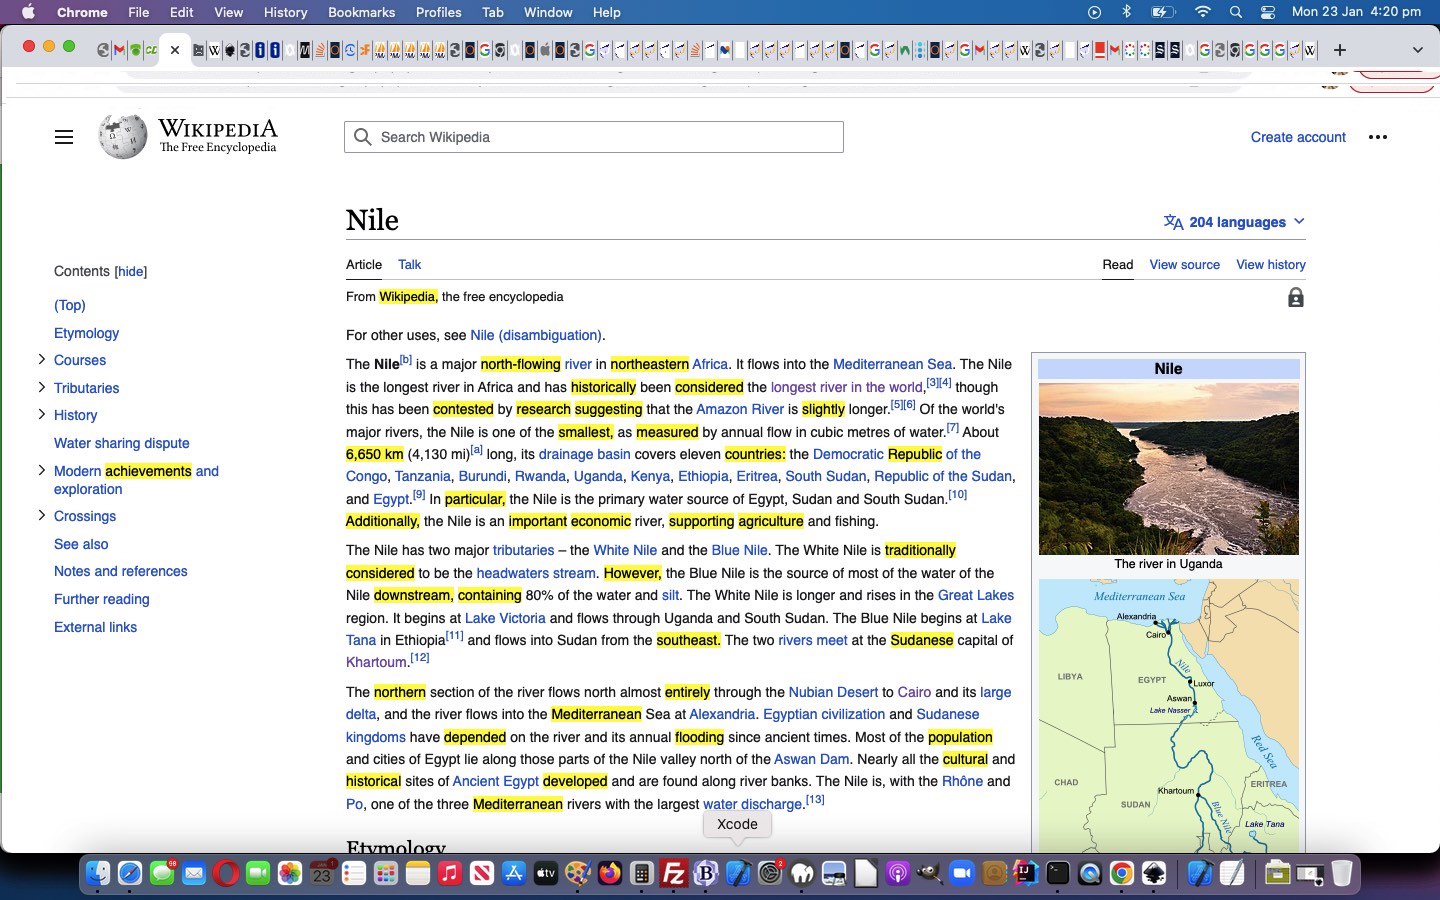
Task: Open Photos app in the dock
Action: pyautogui.click(x=290, y=873)
